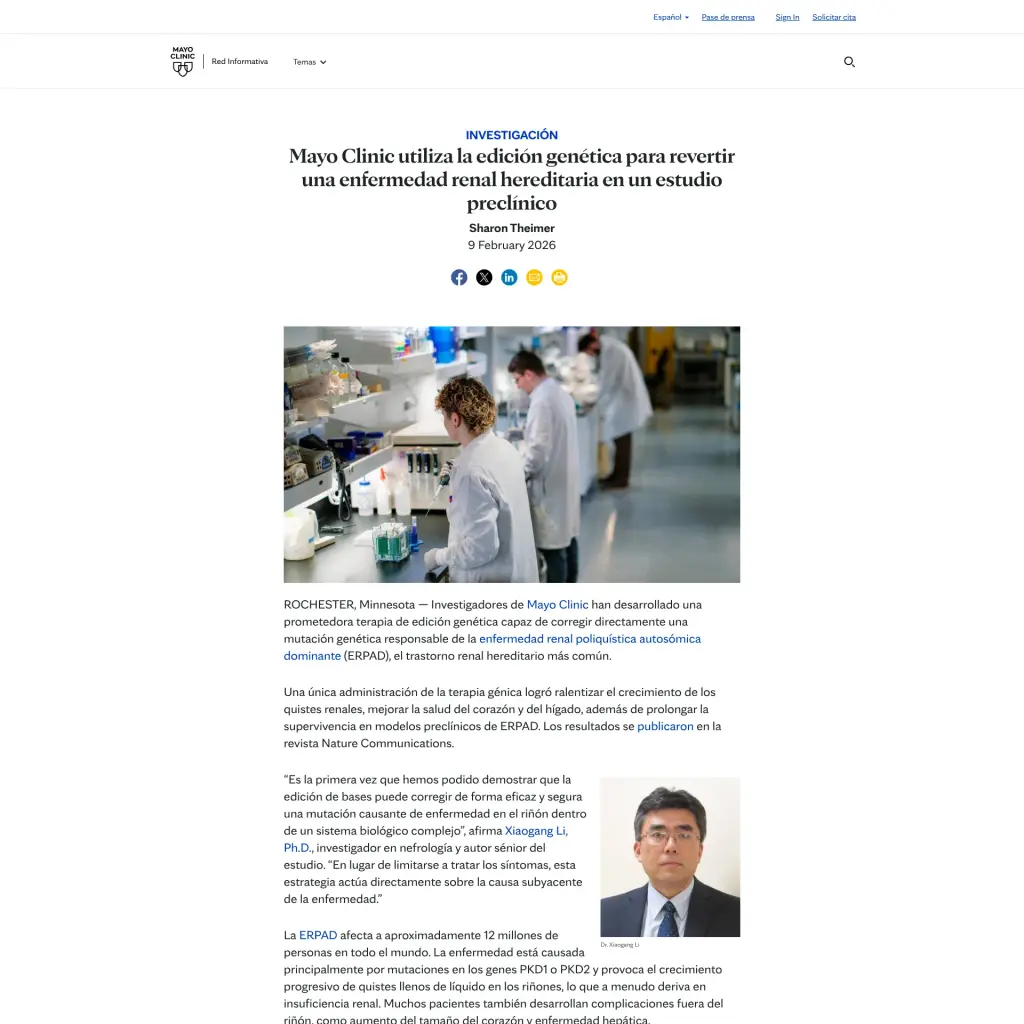Expand the Temas menu
The image size is (1024, 1024).
[x=310, y=62]
